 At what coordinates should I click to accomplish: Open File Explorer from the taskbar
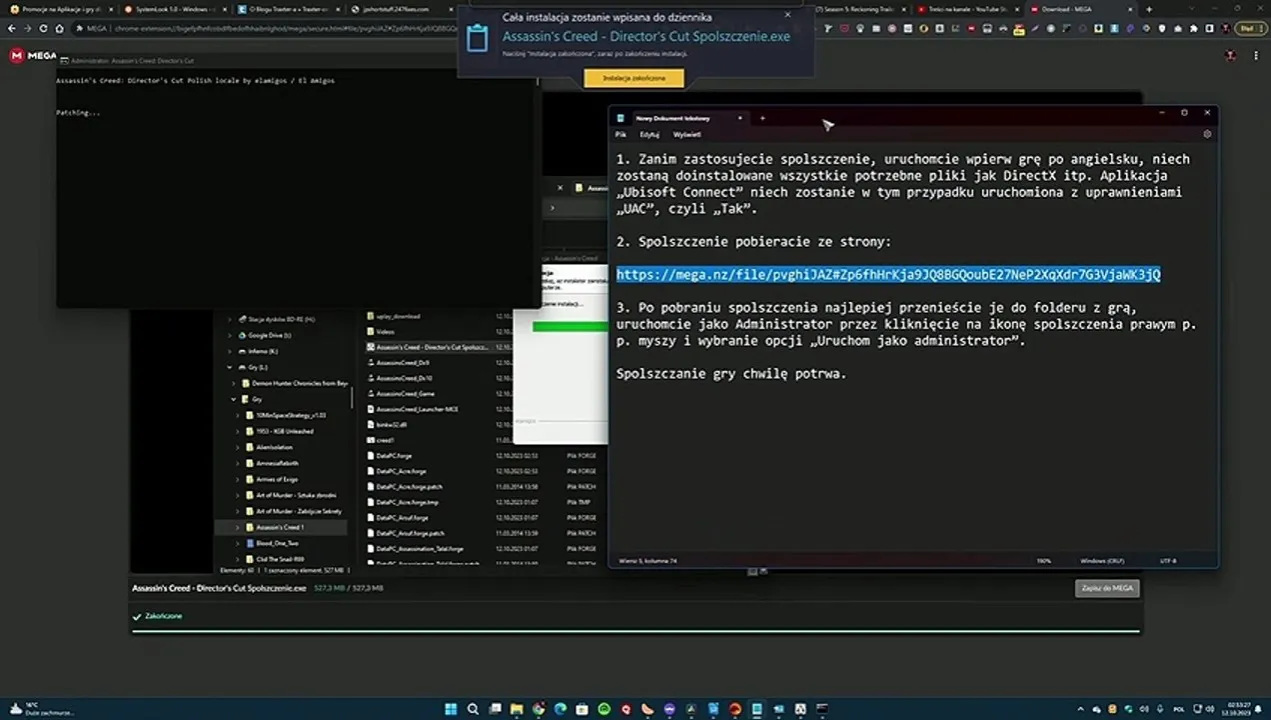(517, 709)
